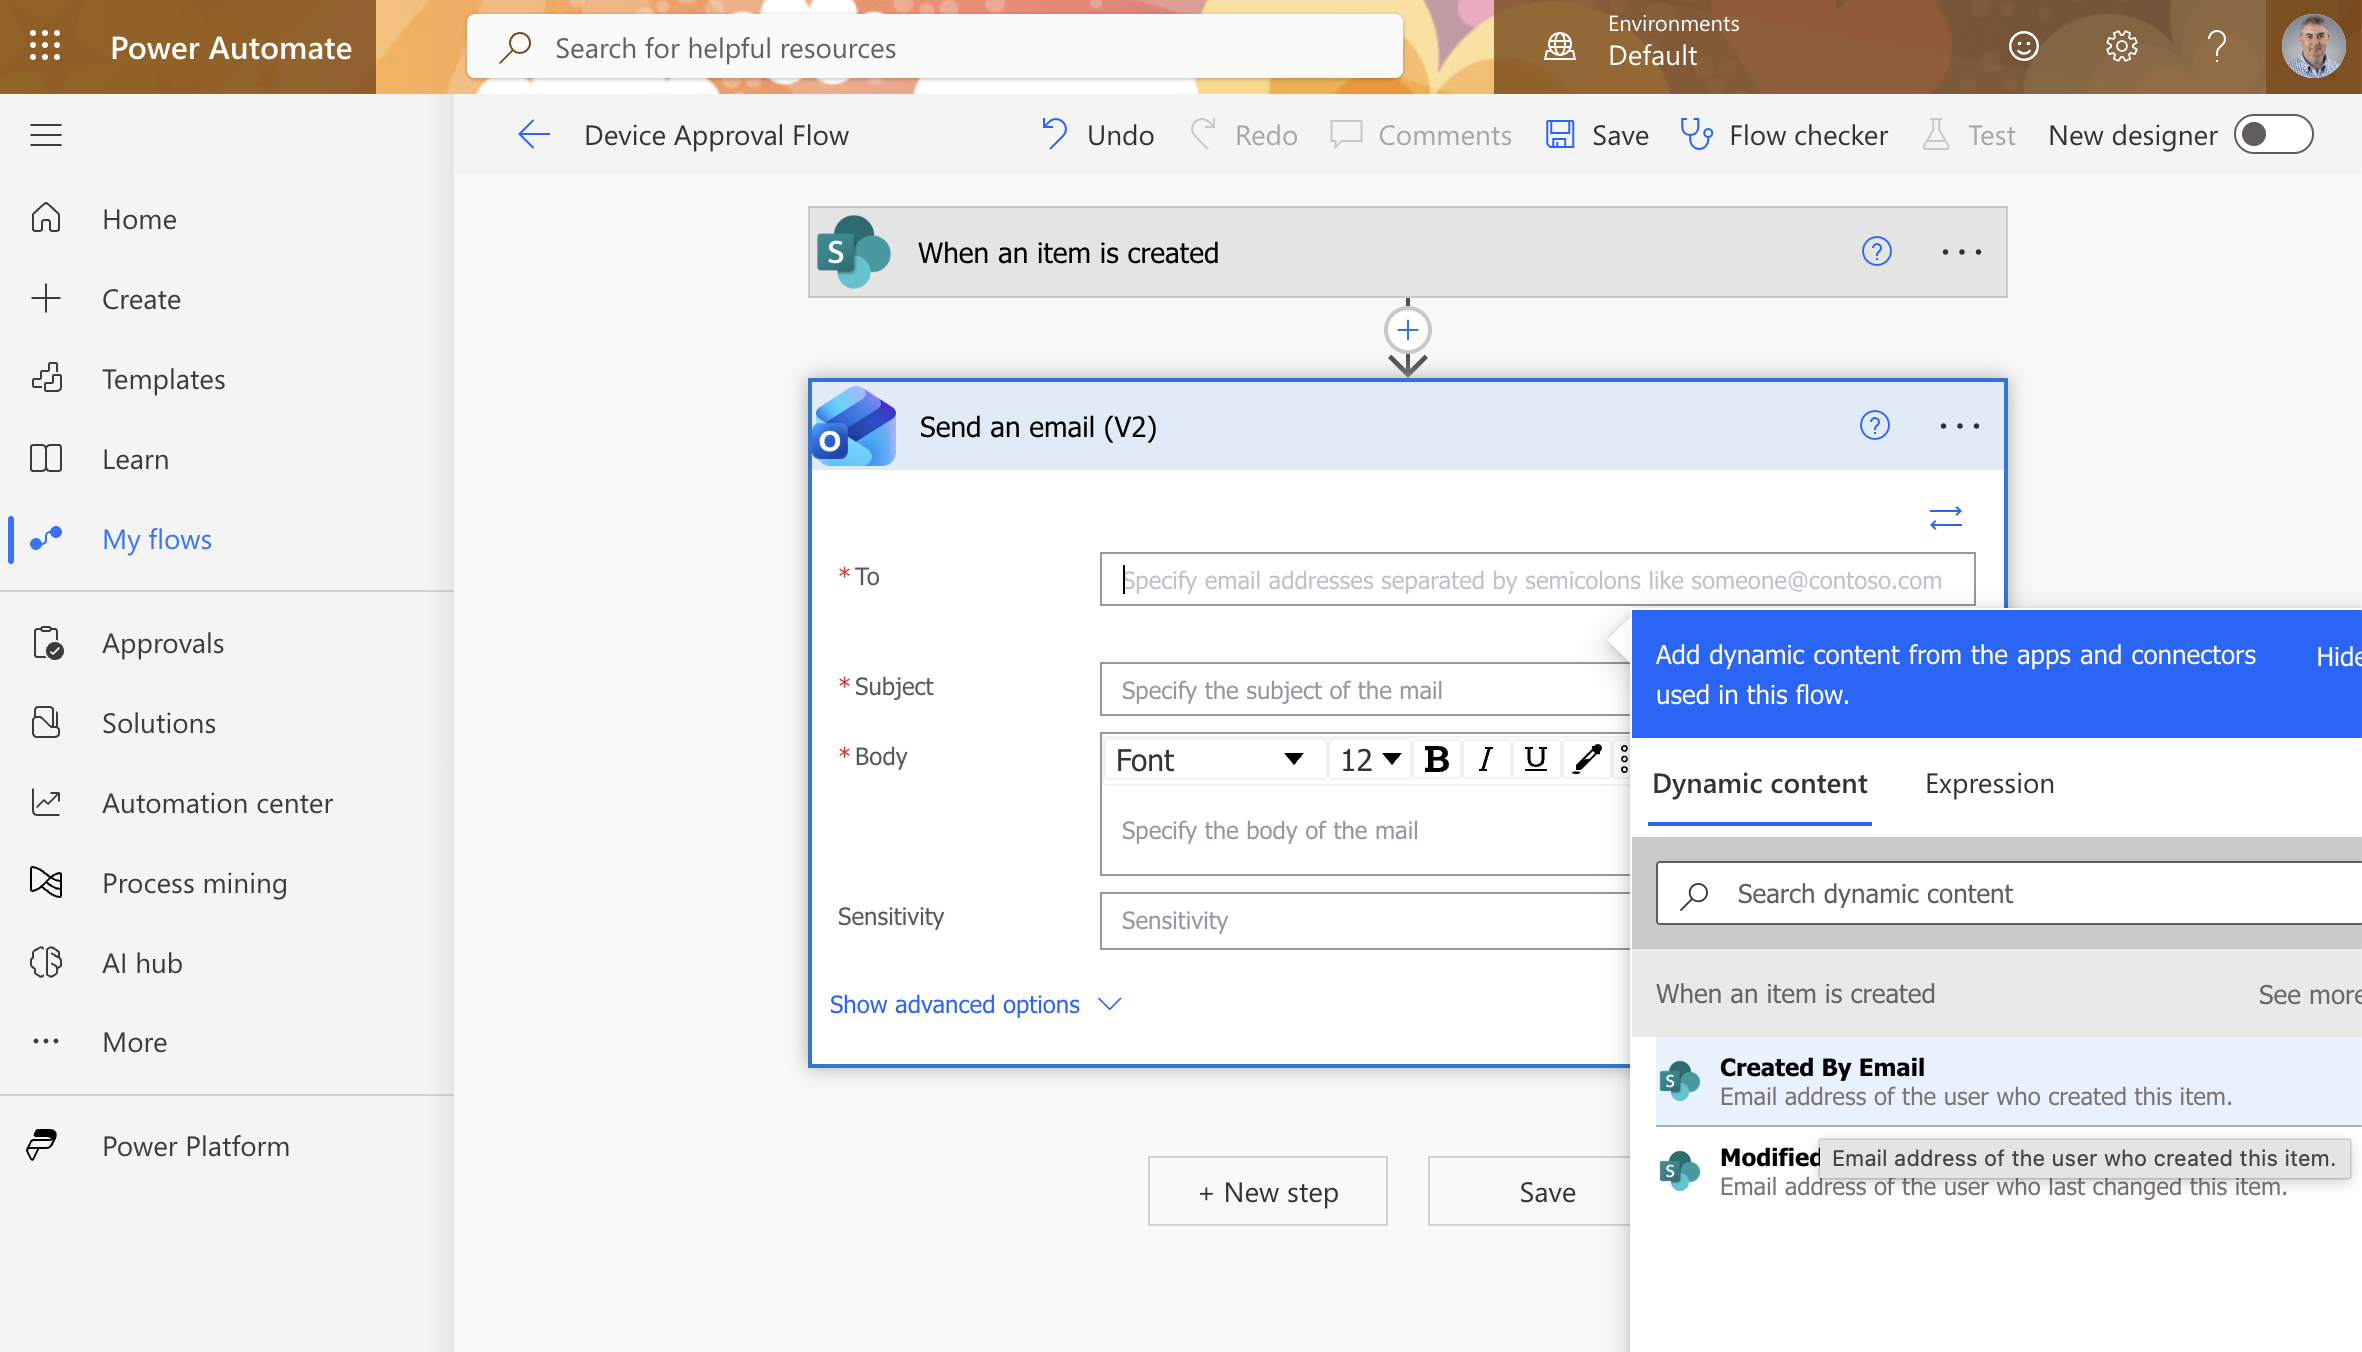Save the flow from the top toolbar
Screen dimensions: 2362x1352
click(x=1597, y=135)
